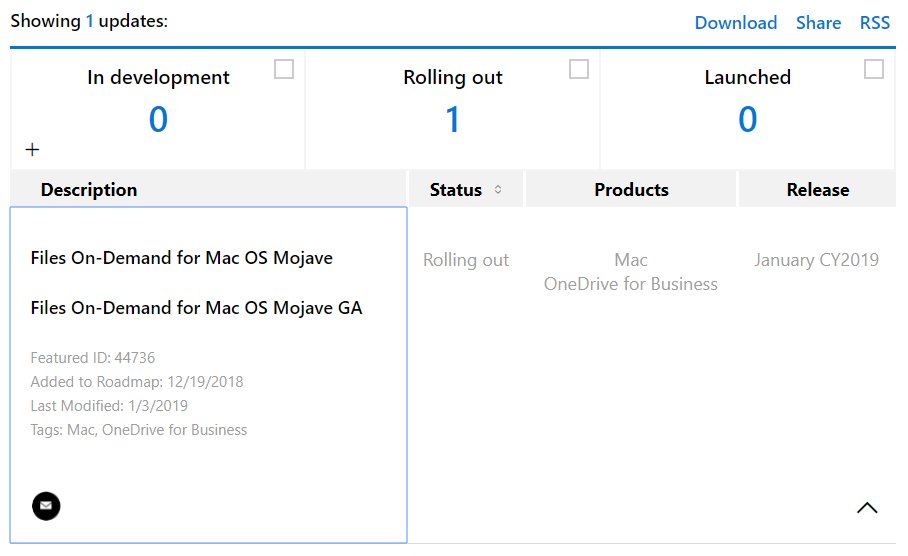
Task: Click the sort arrows beside Status
Action: pos(498,190)
